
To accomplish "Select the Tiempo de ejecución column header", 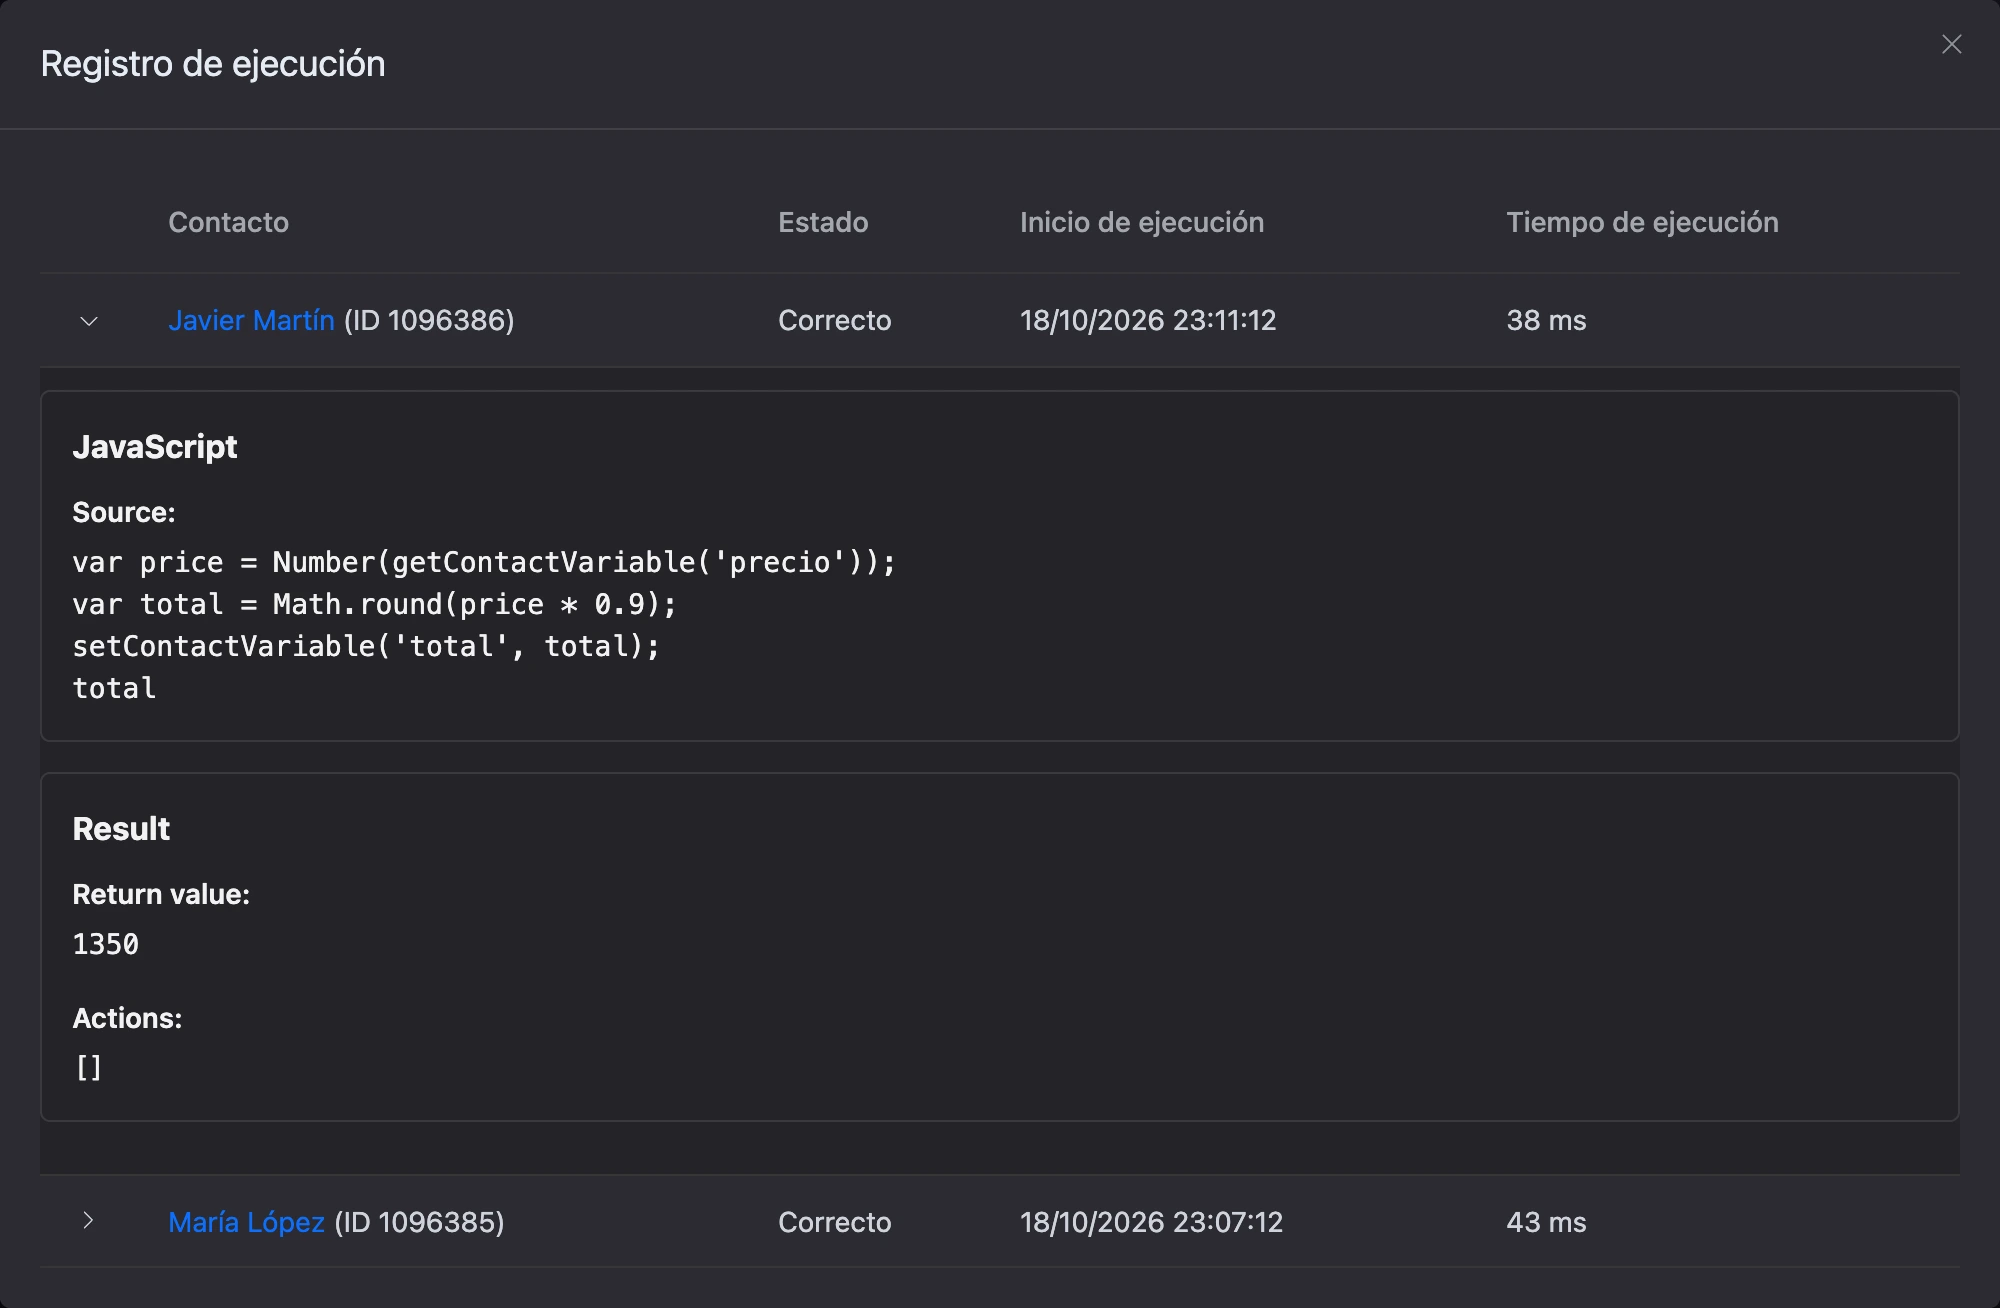I will coord(1642,222).
